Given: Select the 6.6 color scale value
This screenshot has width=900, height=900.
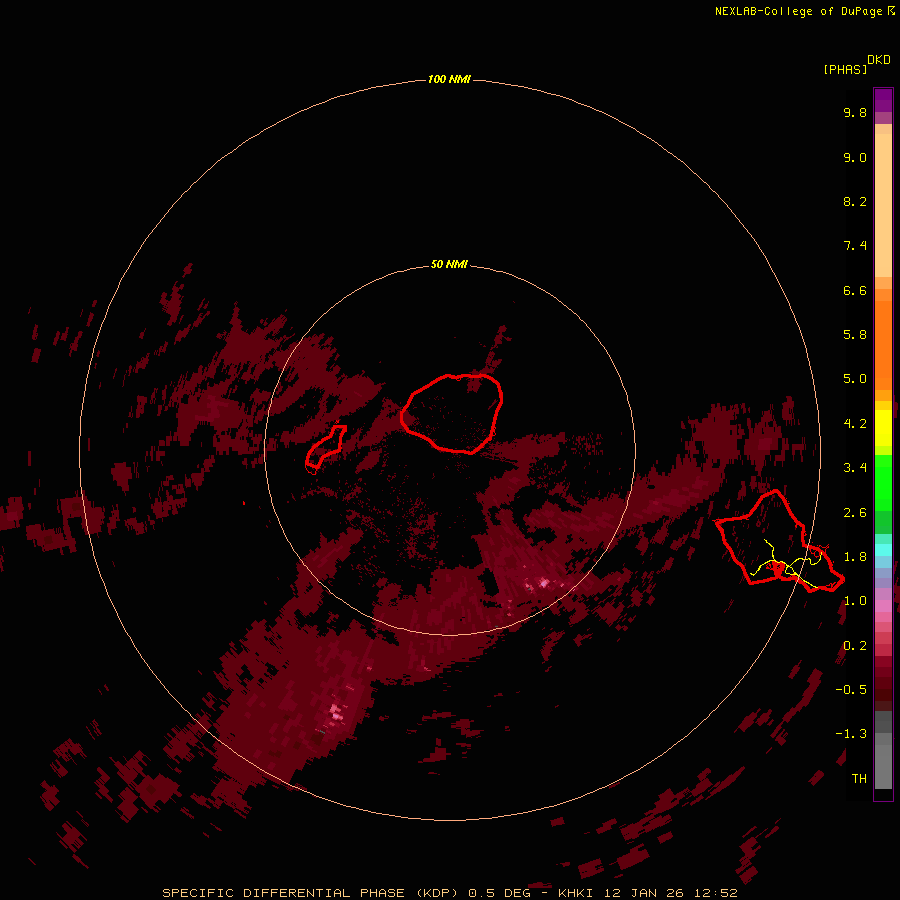Looking at the screenshot, I should 855,290.
